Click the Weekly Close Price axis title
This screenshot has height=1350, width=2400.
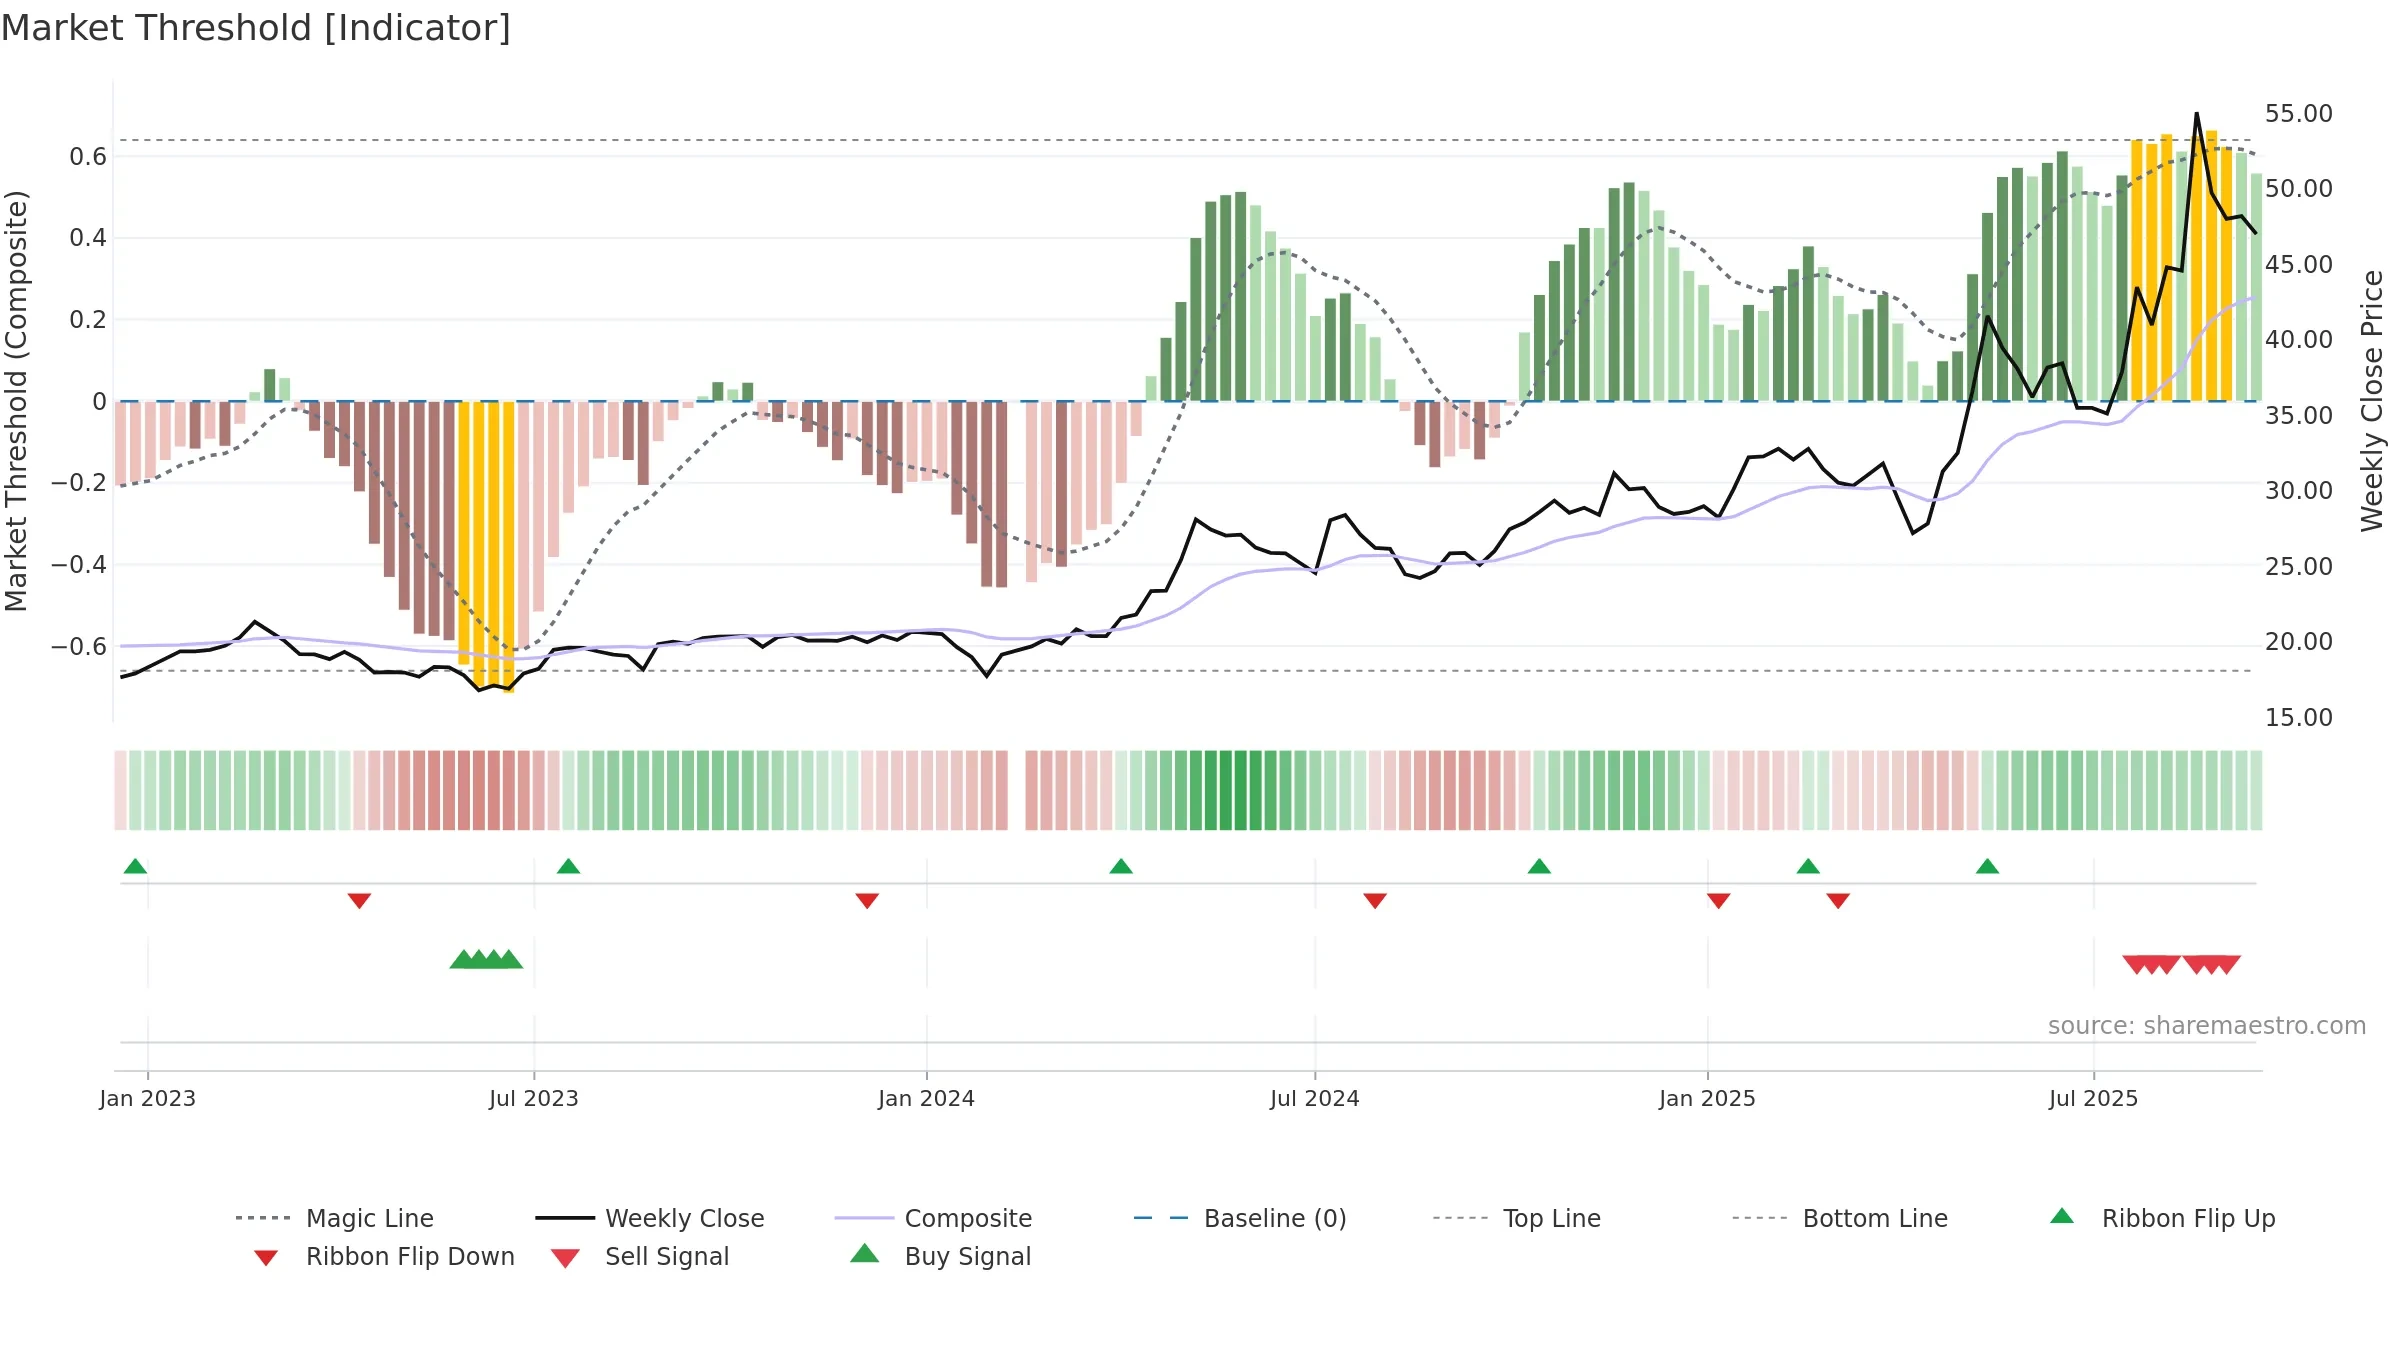2372,401
